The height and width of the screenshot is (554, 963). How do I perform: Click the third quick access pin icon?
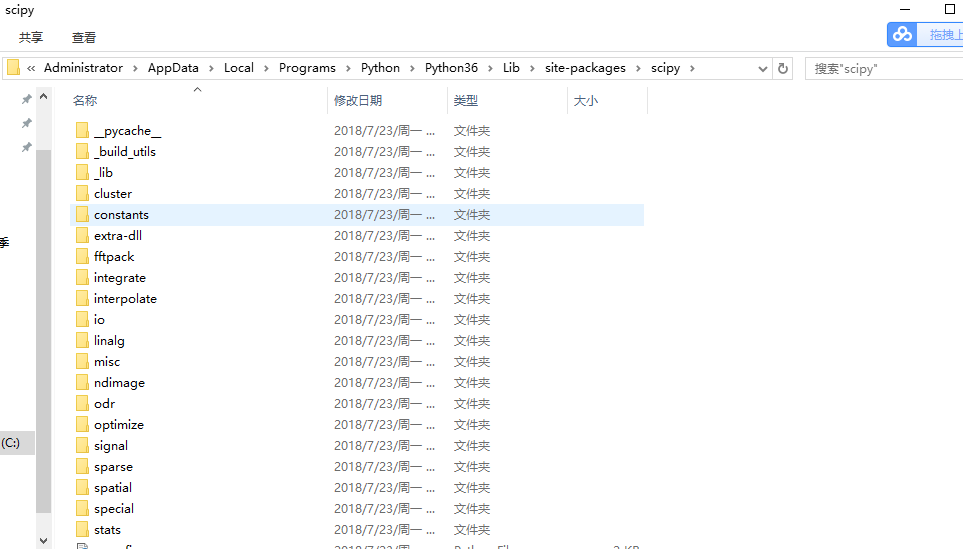click(x=26, y=147)
